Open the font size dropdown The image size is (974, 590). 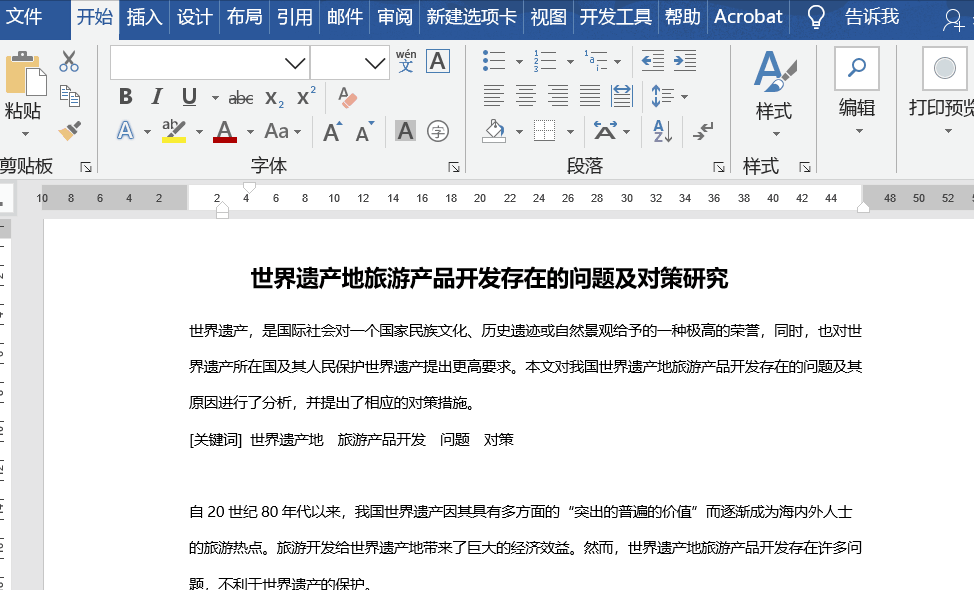pyautogui.click(x=375, y=63)
